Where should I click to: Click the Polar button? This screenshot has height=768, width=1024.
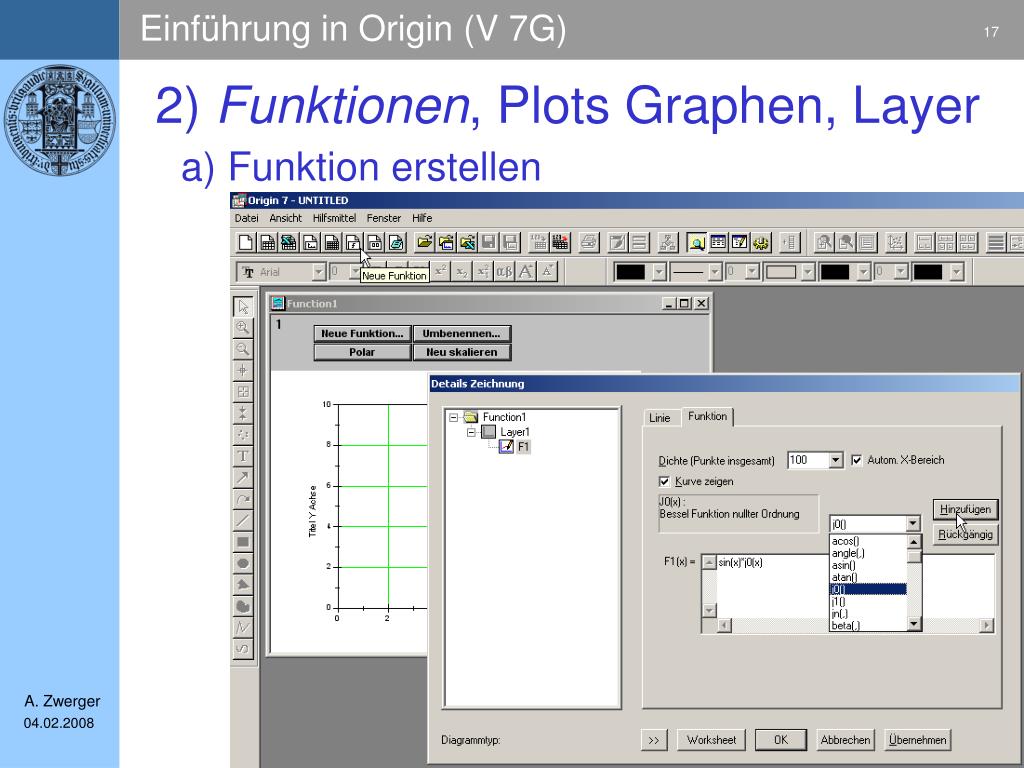[362, 352]
